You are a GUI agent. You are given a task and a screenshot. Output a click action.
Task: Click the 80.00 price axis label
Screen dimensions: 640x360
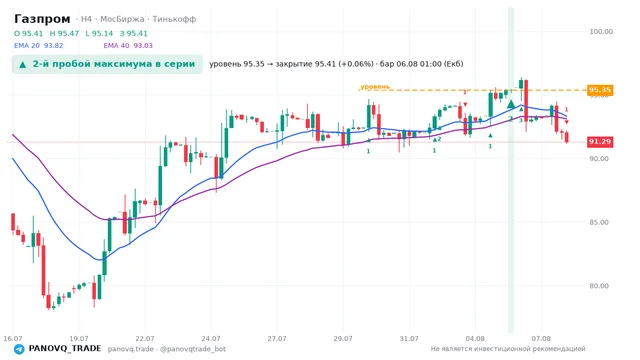point(599,286)
